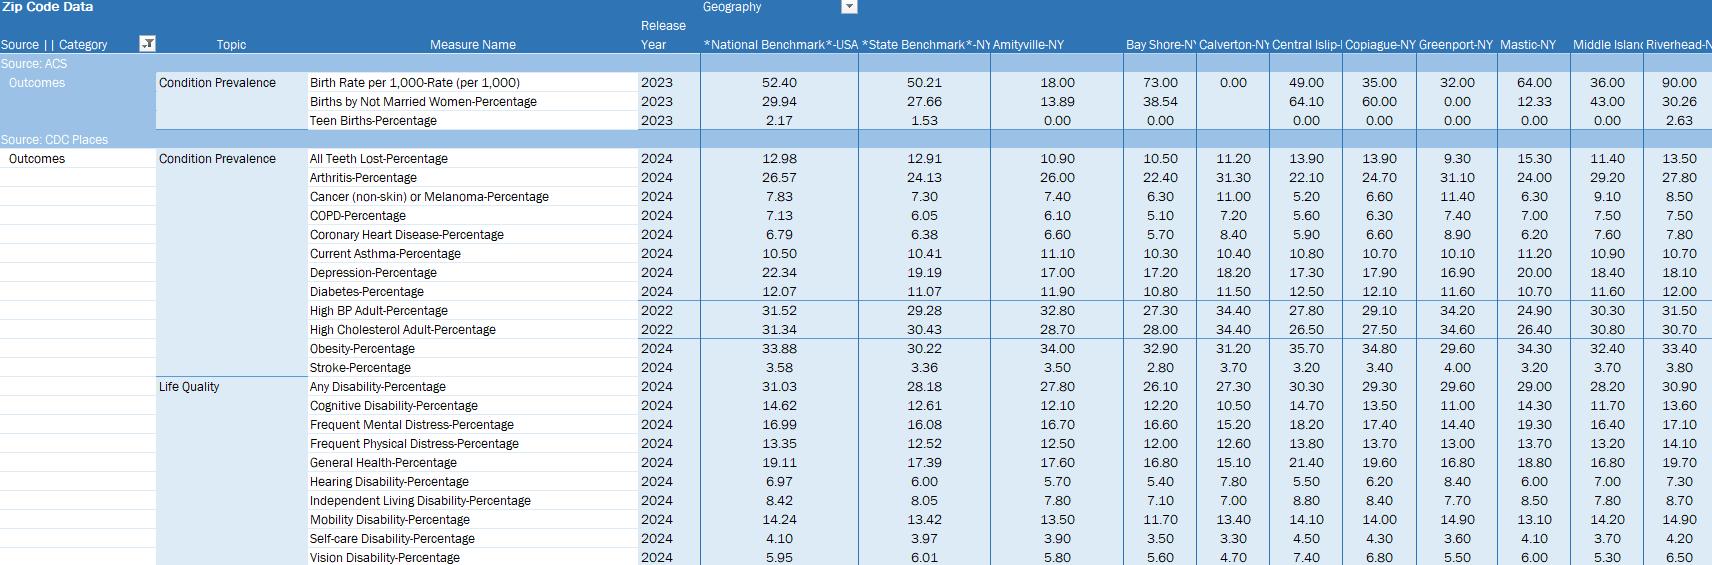
Task: Select Riverhead birth rate value 90.00
Action: pos(1679,83)
